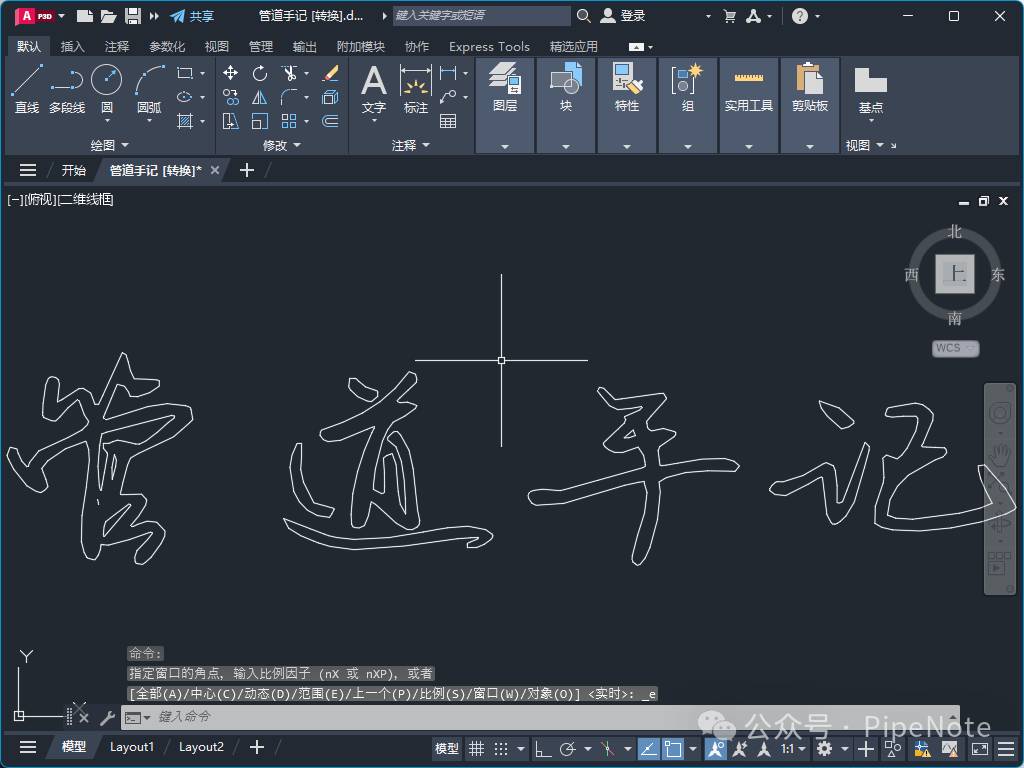Toggle isometric drafting in status bar
The image size is (1024, 768).
point(608,748)
